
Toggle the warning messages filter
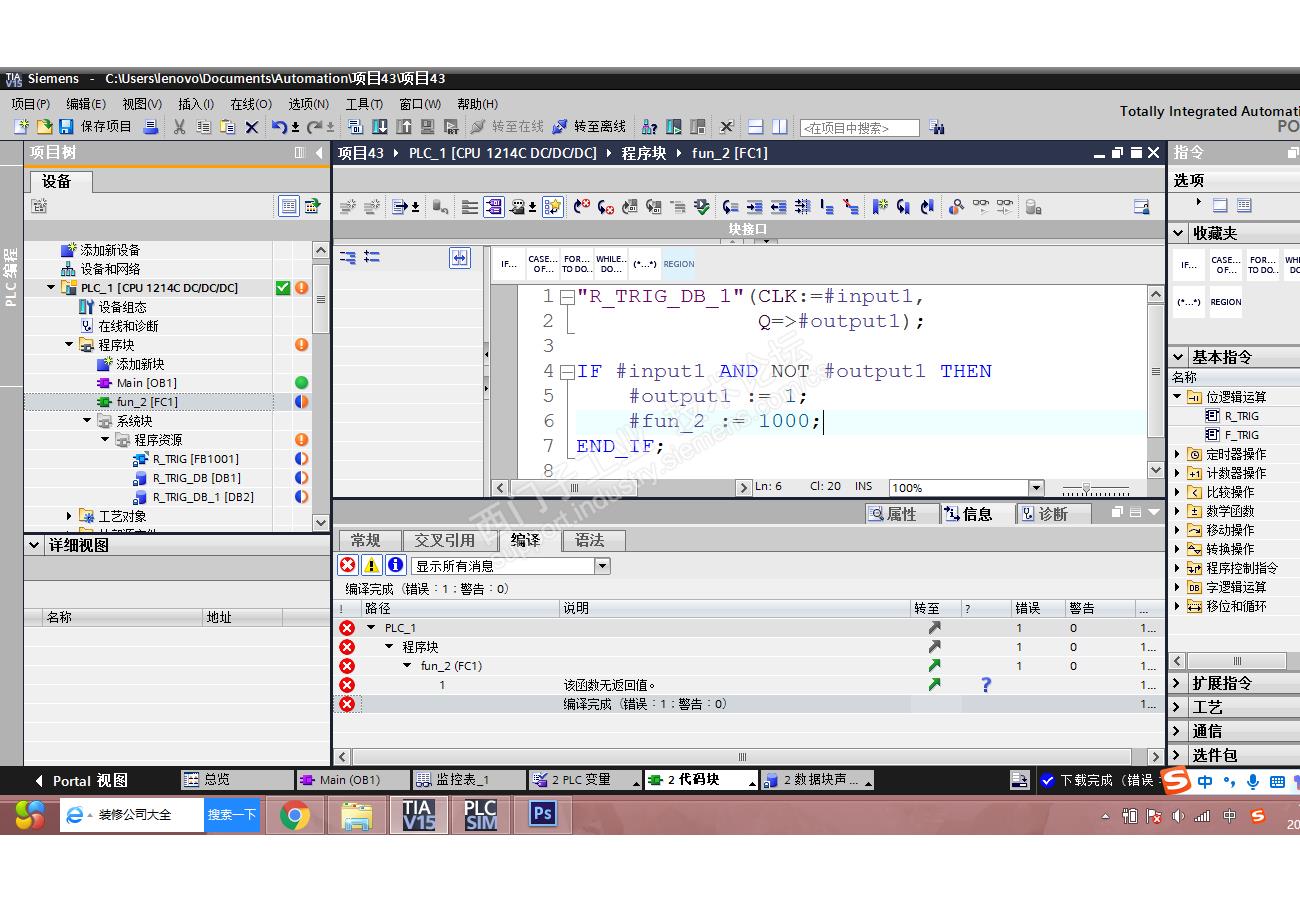371,565
